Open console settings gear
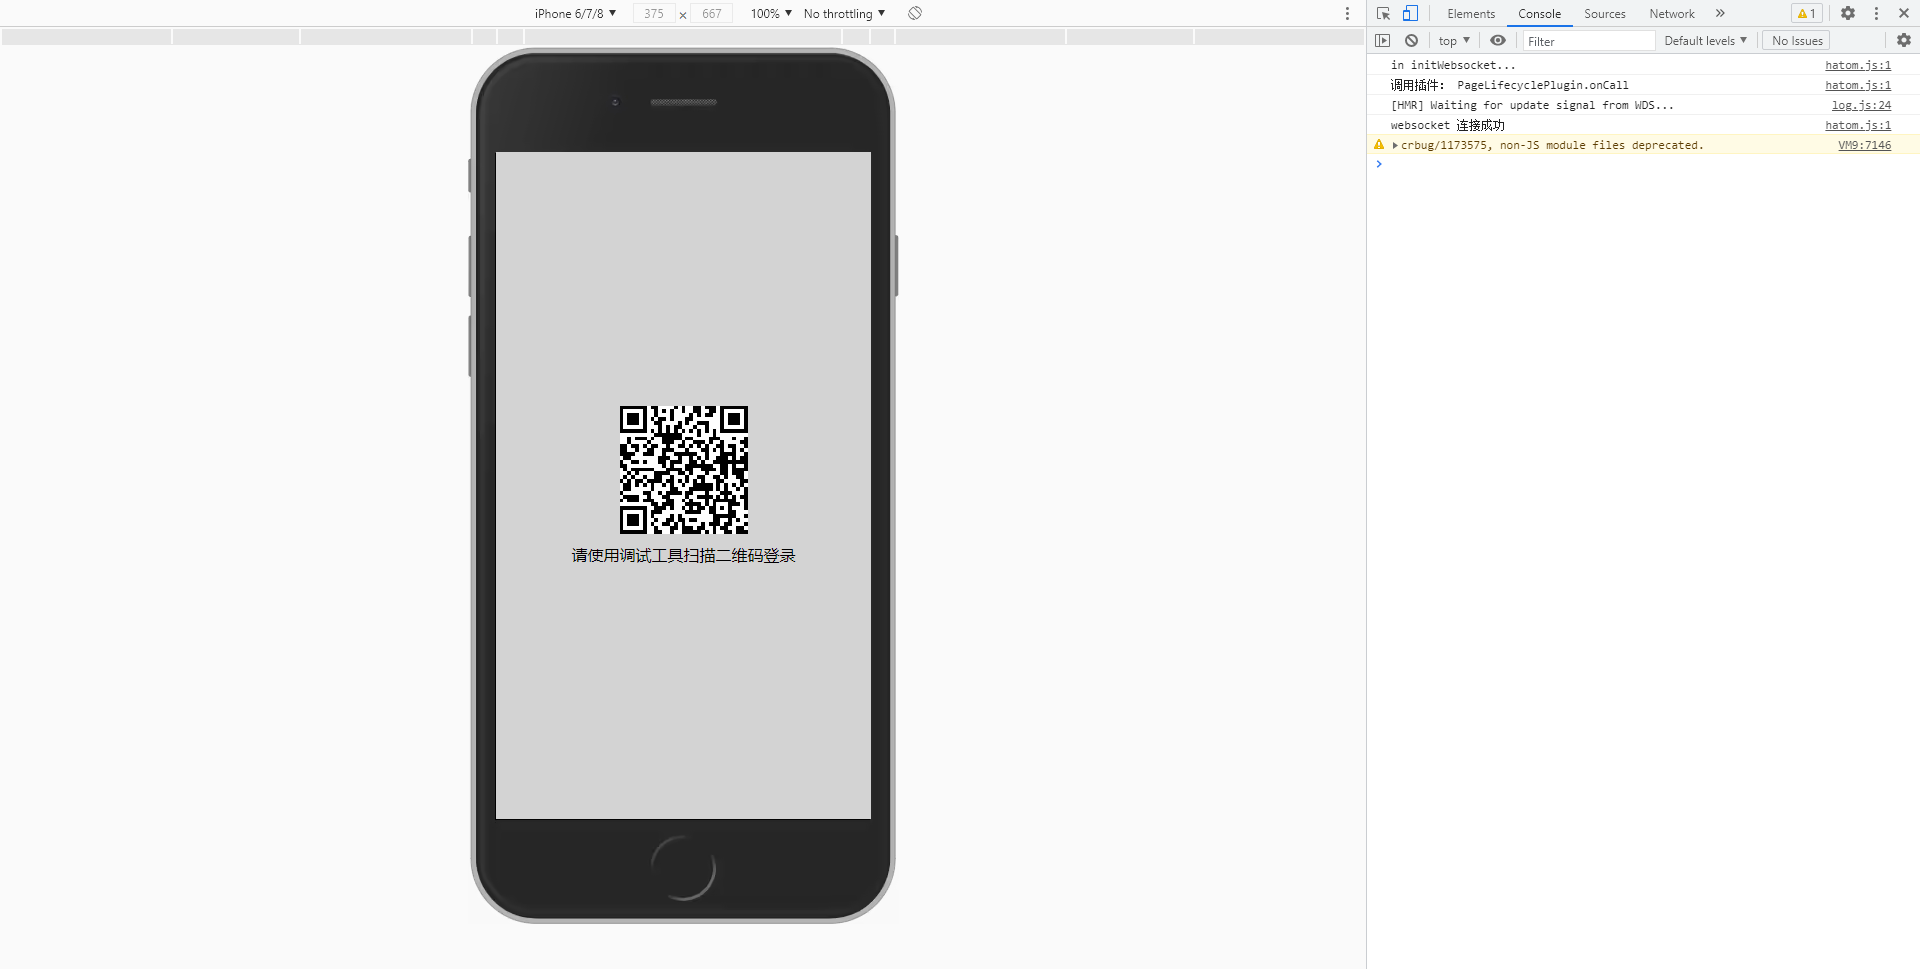1920x969 pixels. coord(1904,40)
